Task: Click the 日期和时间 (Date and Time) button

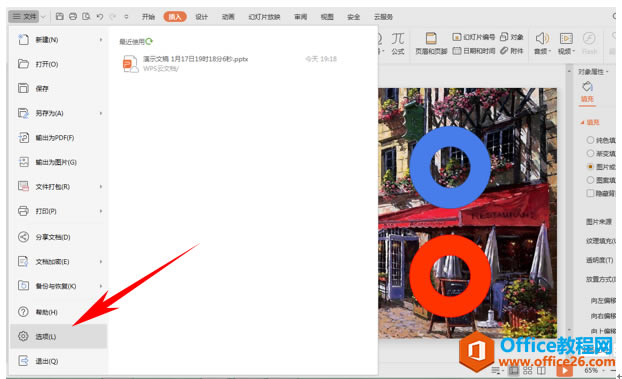Action: pyautogui.click(x=474, y=51)
